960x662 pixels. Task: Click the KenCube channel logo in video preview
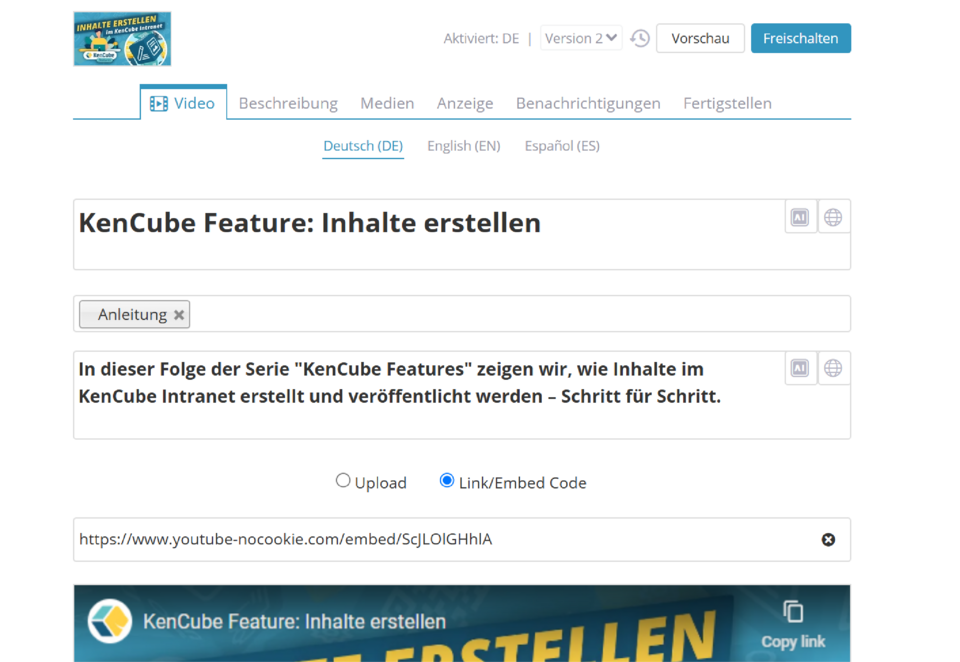(110, 621)
